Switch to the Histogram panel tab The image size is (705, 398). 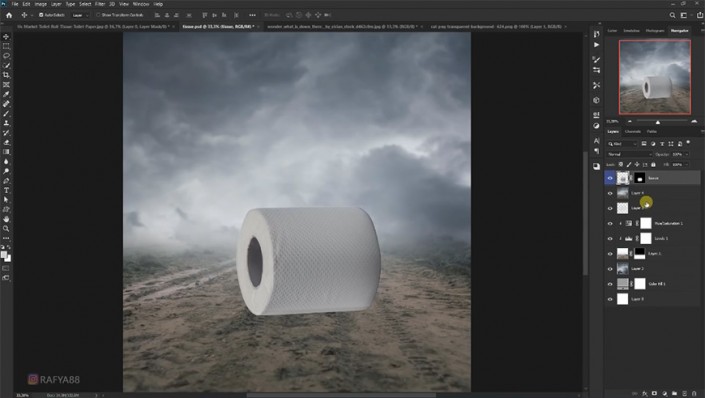(655, 31)
